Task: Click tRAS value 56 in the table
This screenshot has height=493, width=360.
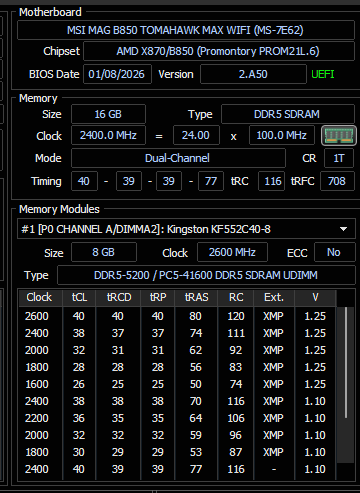Action: [196, 367]
